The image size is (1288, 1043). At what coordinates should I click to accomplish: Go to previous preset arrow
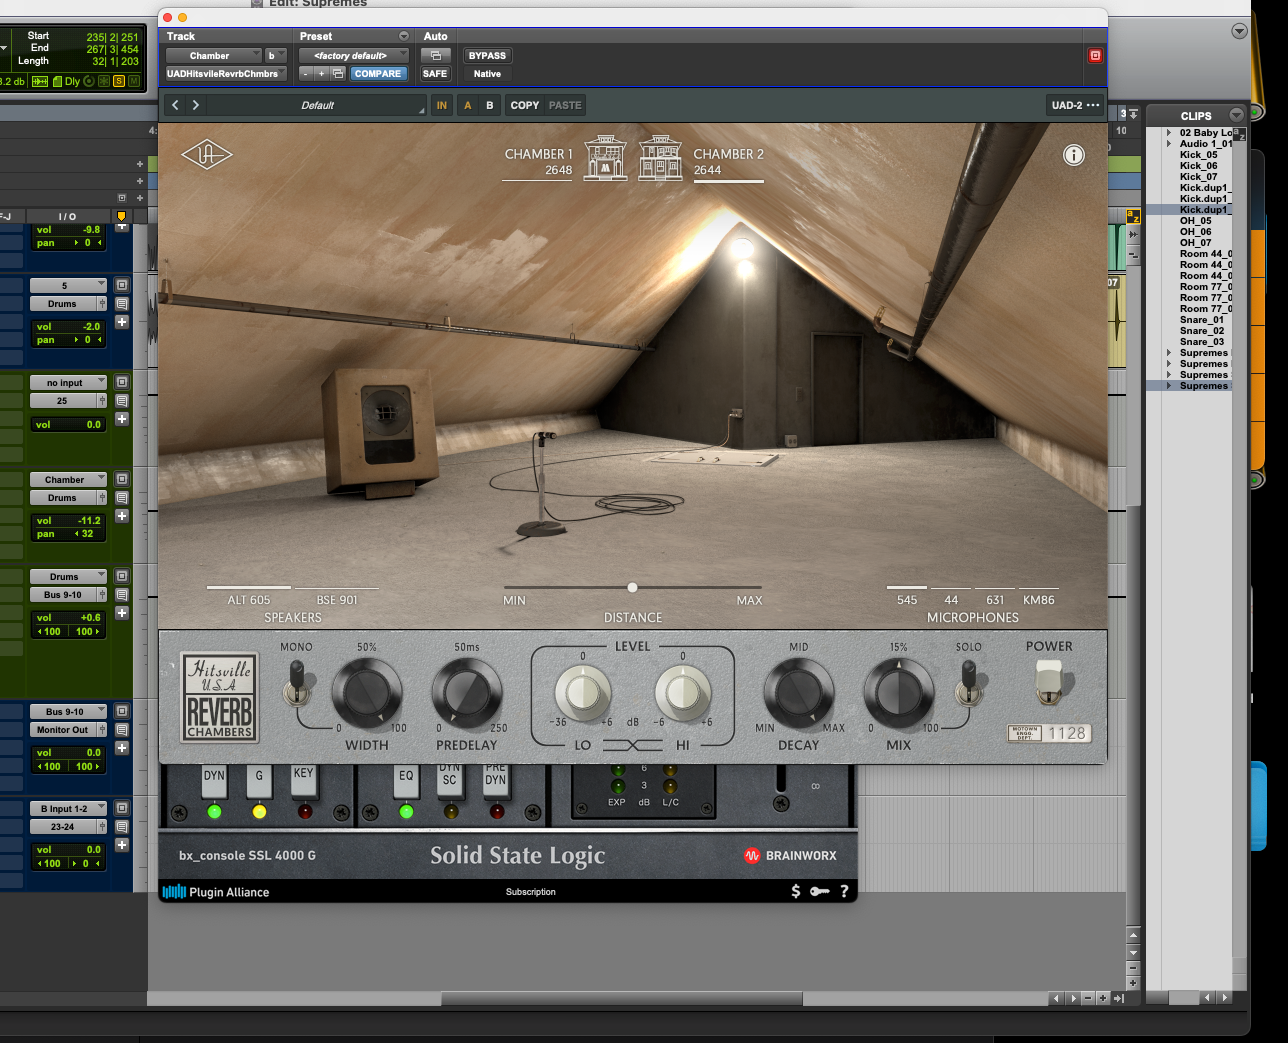pyautogui.click(x=175, y=105)
